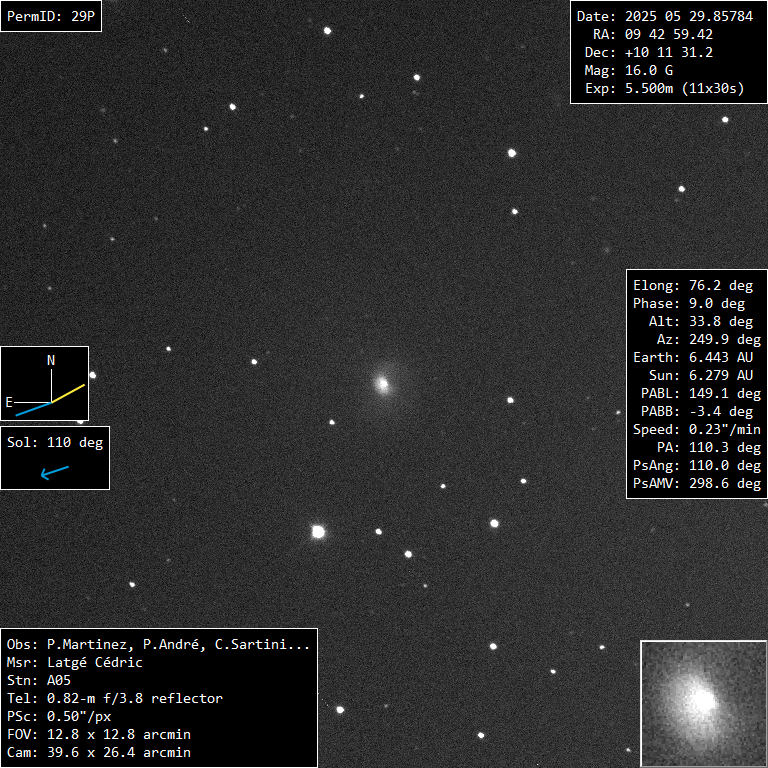Click the comet nucleus at image center

point(383,384)
